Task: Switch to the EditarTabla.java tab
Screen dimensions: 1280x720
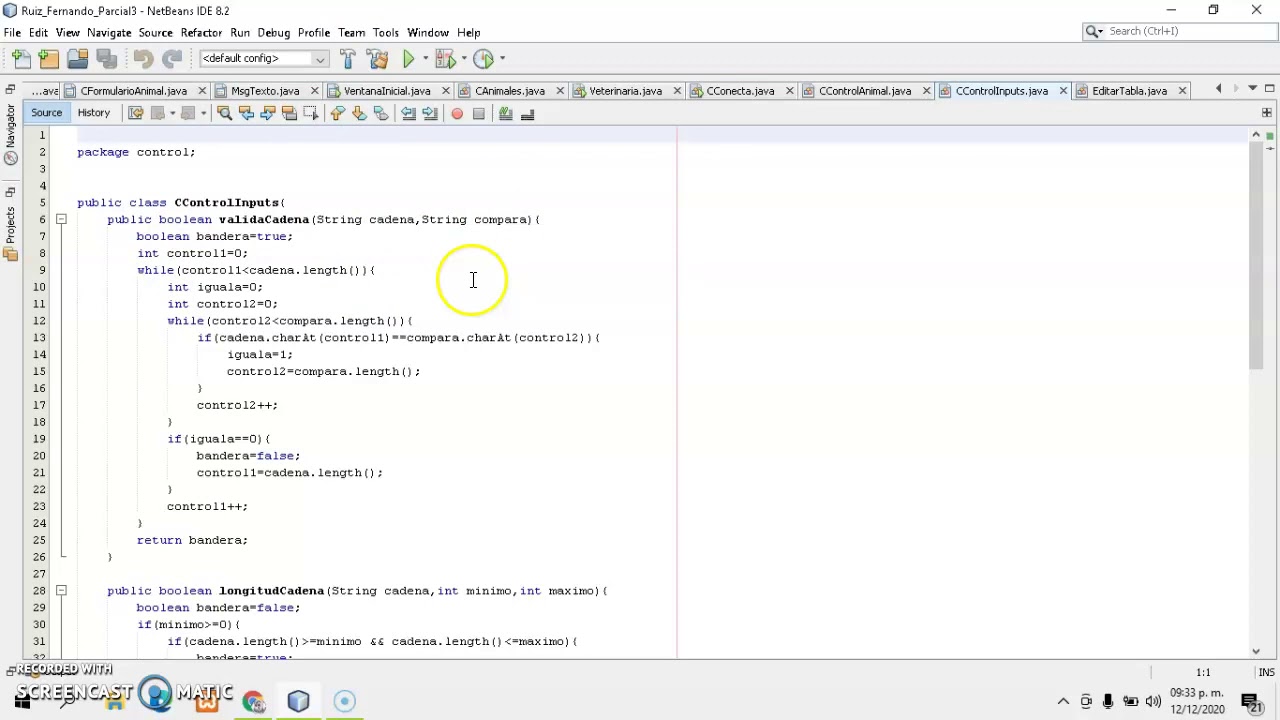Action: point(1129,91)
